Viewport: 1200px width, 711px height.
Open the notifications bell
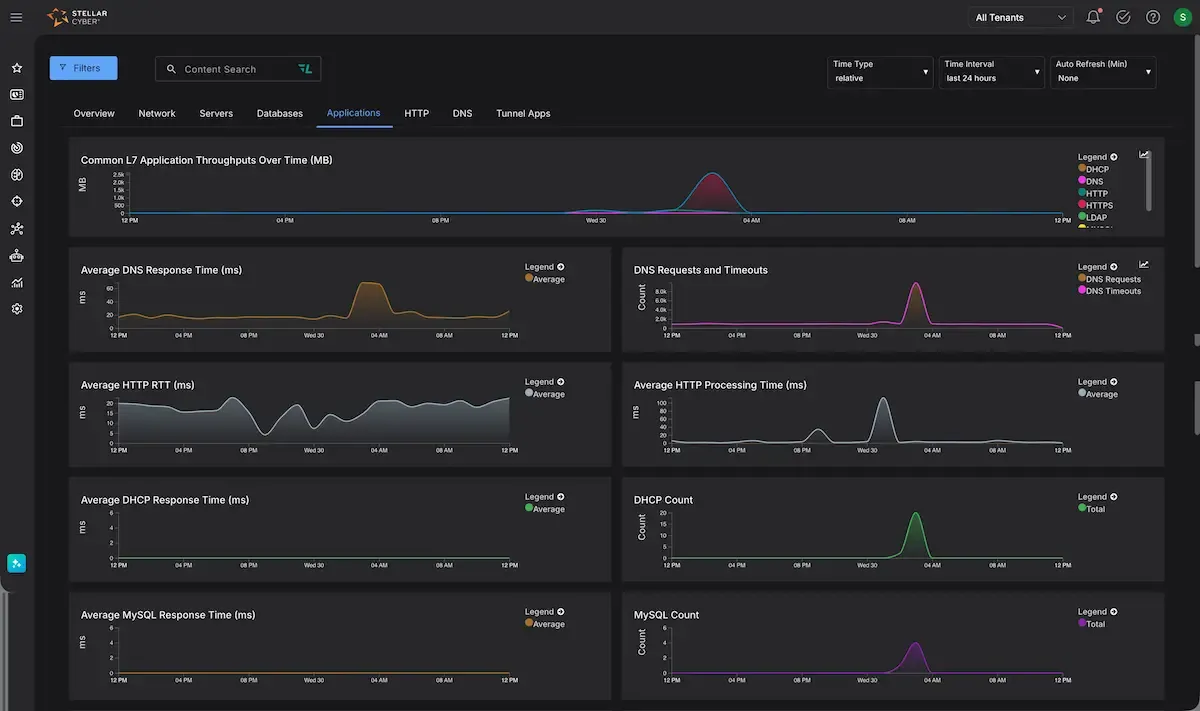1094,17
